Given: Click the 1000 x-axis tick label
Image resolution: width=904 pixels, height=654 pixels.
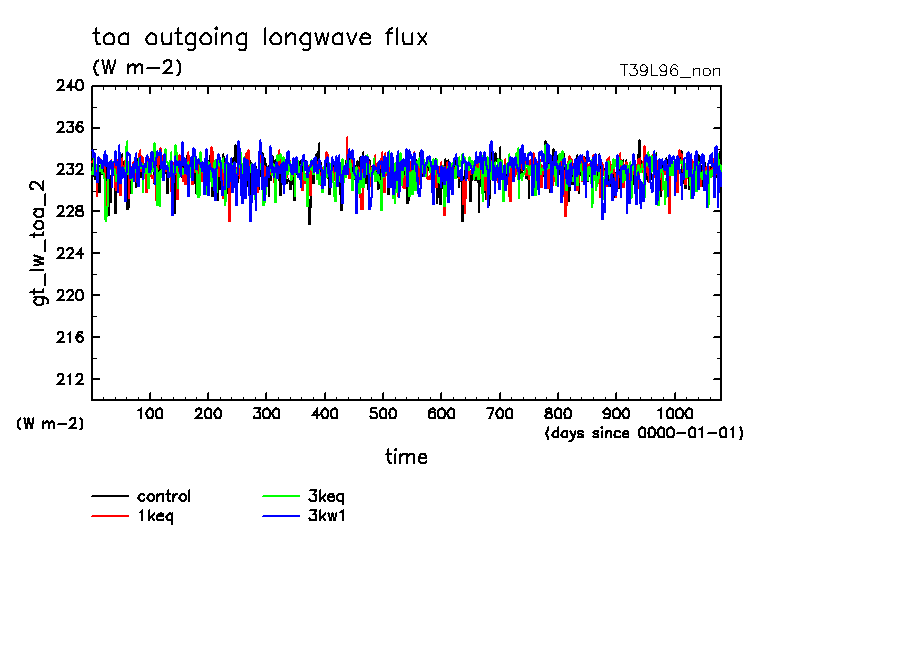Looking at the screenshot, I should coord(674,413).
